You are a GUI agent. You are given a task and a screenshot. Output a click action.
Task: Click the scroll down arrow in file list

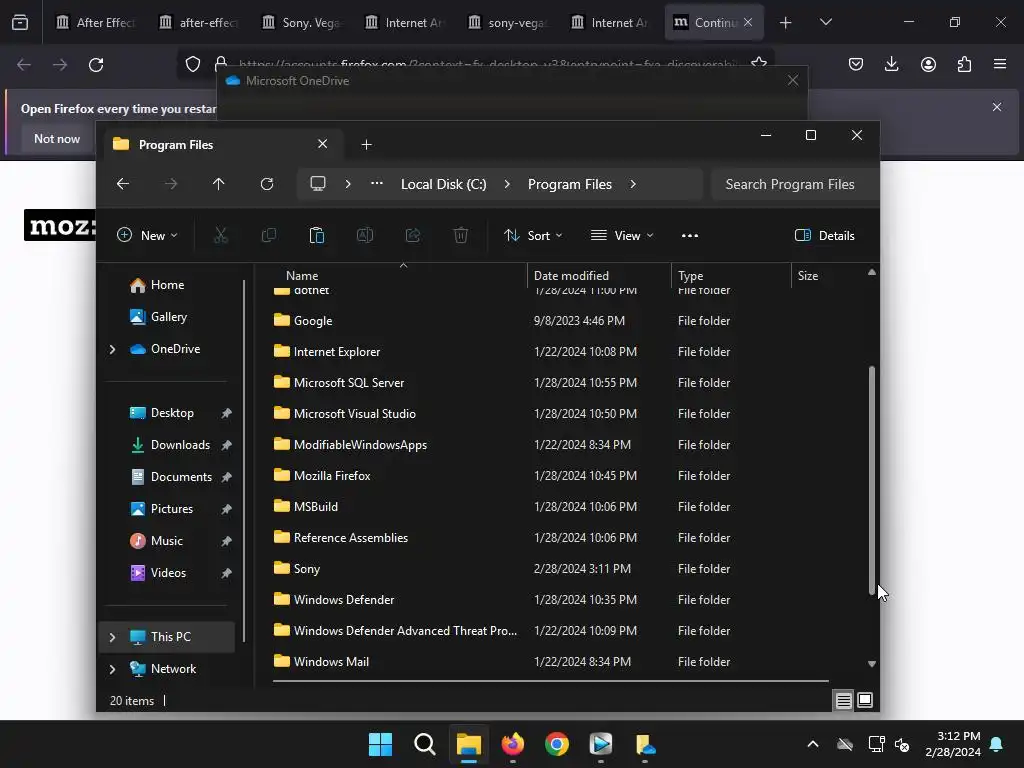pyautogui.click(x=872, y=664)
